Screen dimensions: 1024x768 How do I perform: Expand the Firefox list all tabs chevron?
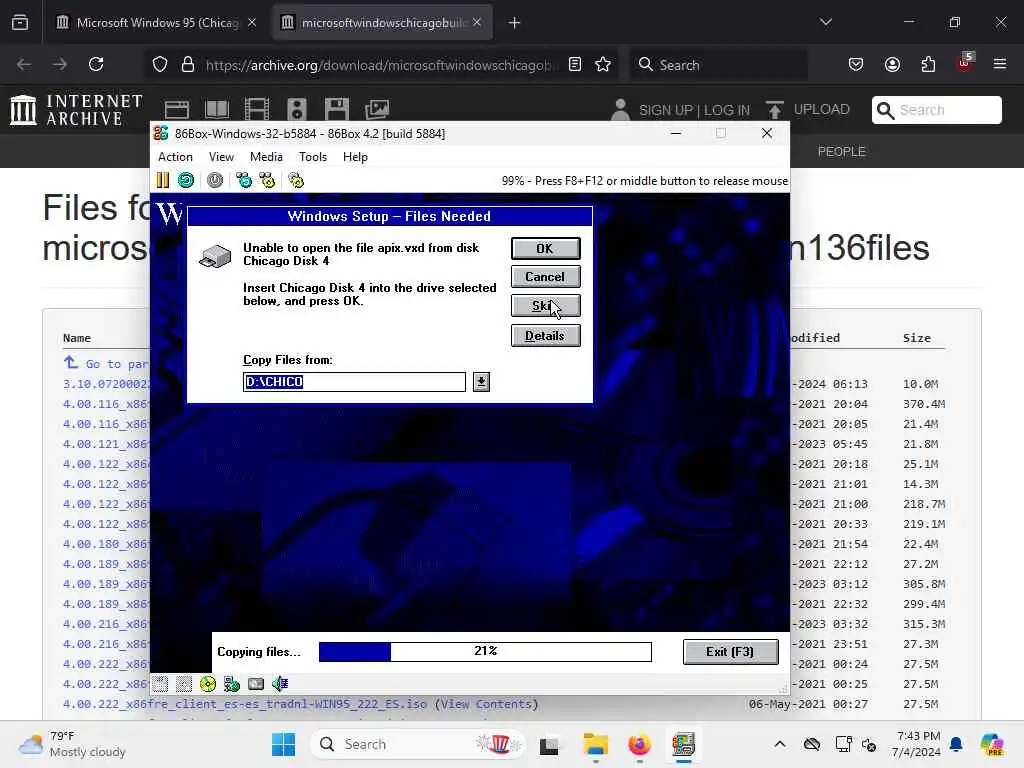pos(826,22)
